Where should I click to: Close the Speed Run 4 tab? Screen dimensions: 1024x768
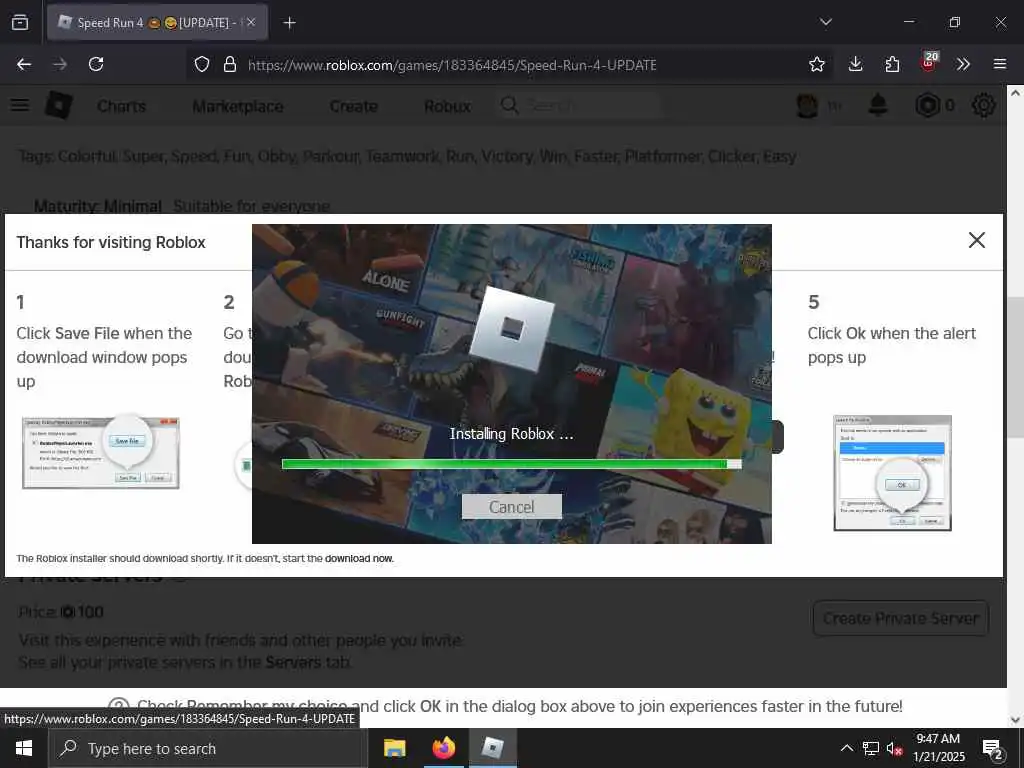click(x=251, y=22)
